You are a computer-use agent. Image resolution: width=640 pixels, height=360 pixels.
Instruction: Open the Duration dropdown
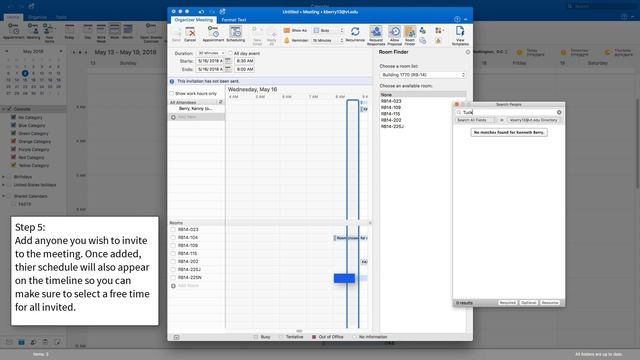point(211,53)
